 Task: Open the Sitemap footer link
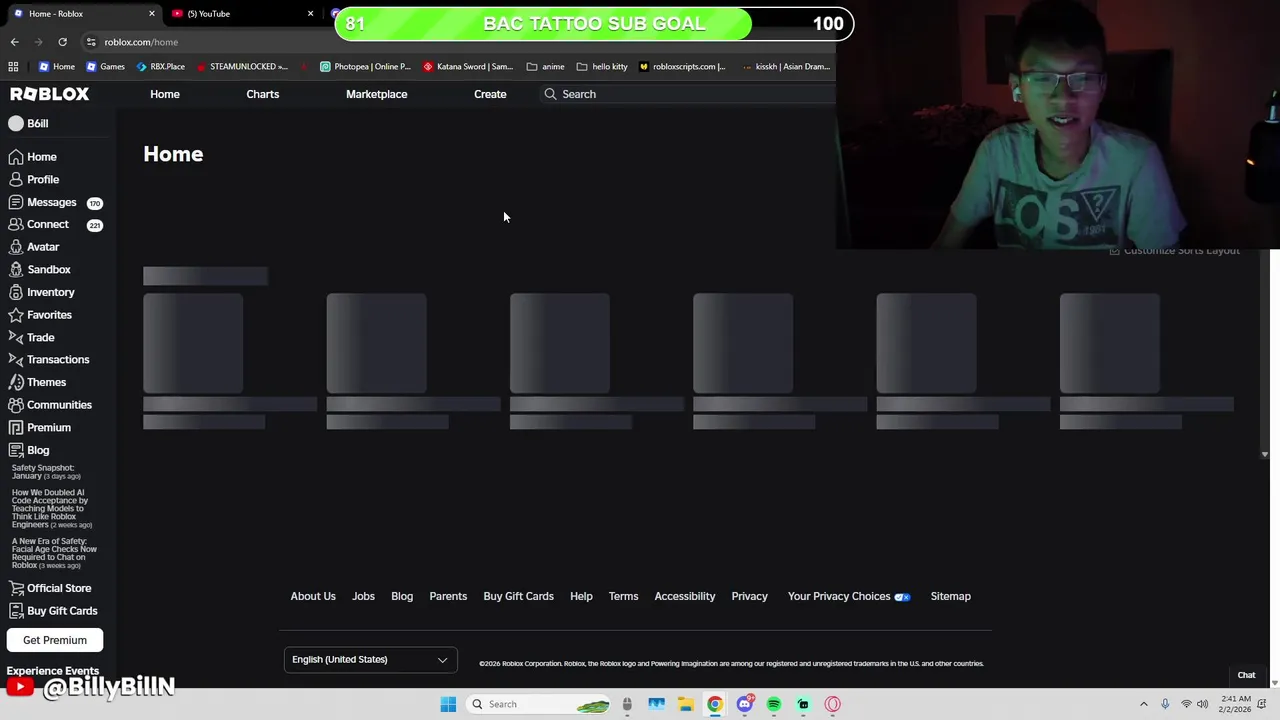tap(951, 596)
